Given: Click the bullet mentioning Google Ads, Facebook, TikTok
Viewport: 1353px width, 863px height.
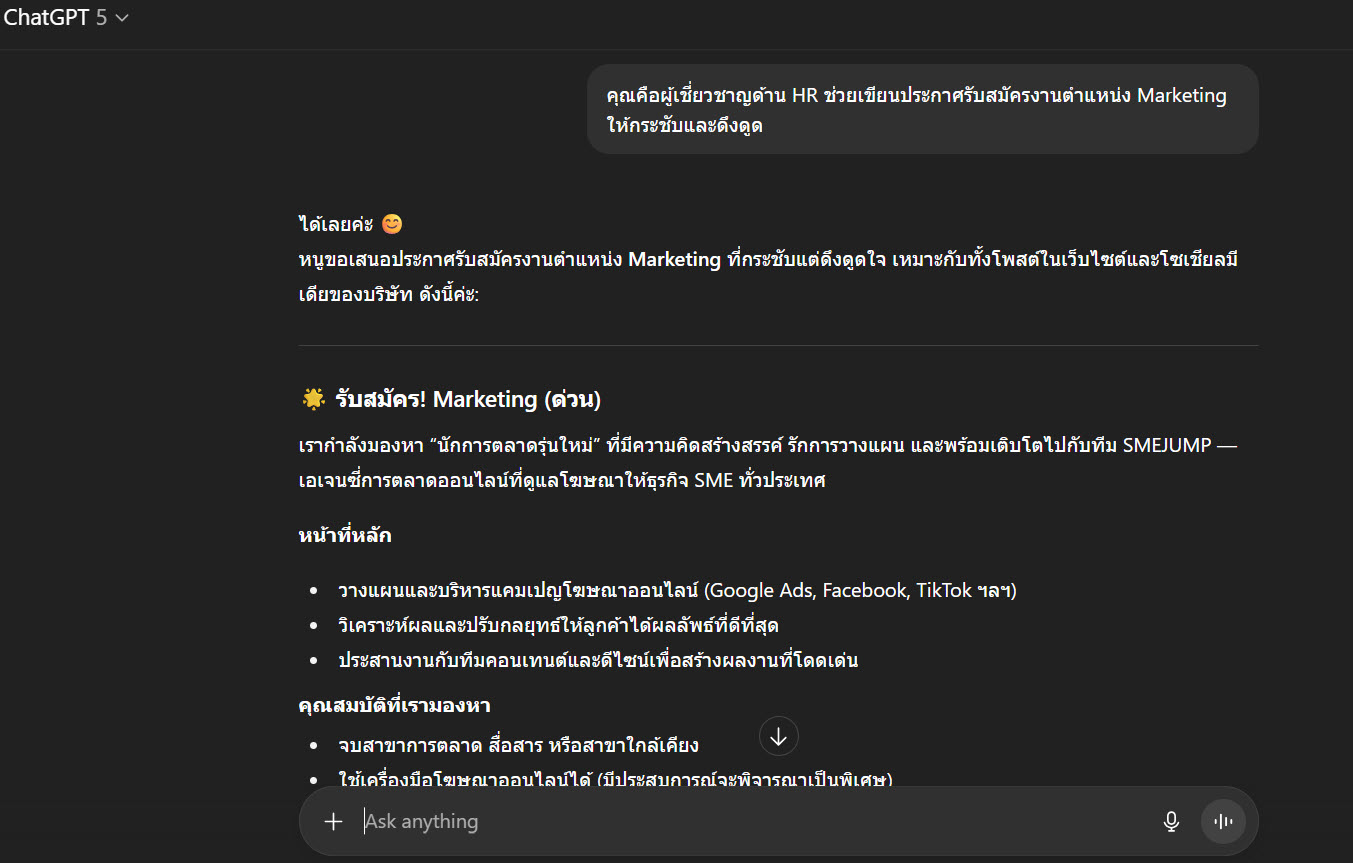Looking at the screenshot, I should 677,590.
